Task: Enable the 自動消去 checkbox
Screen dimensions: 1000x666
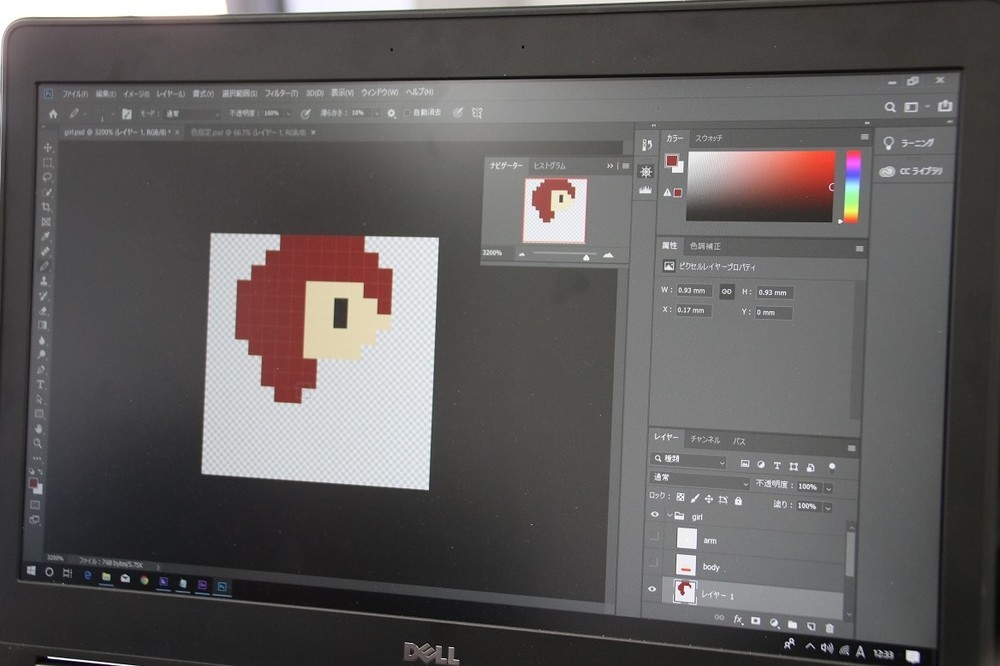Action: tap(407, 113)
